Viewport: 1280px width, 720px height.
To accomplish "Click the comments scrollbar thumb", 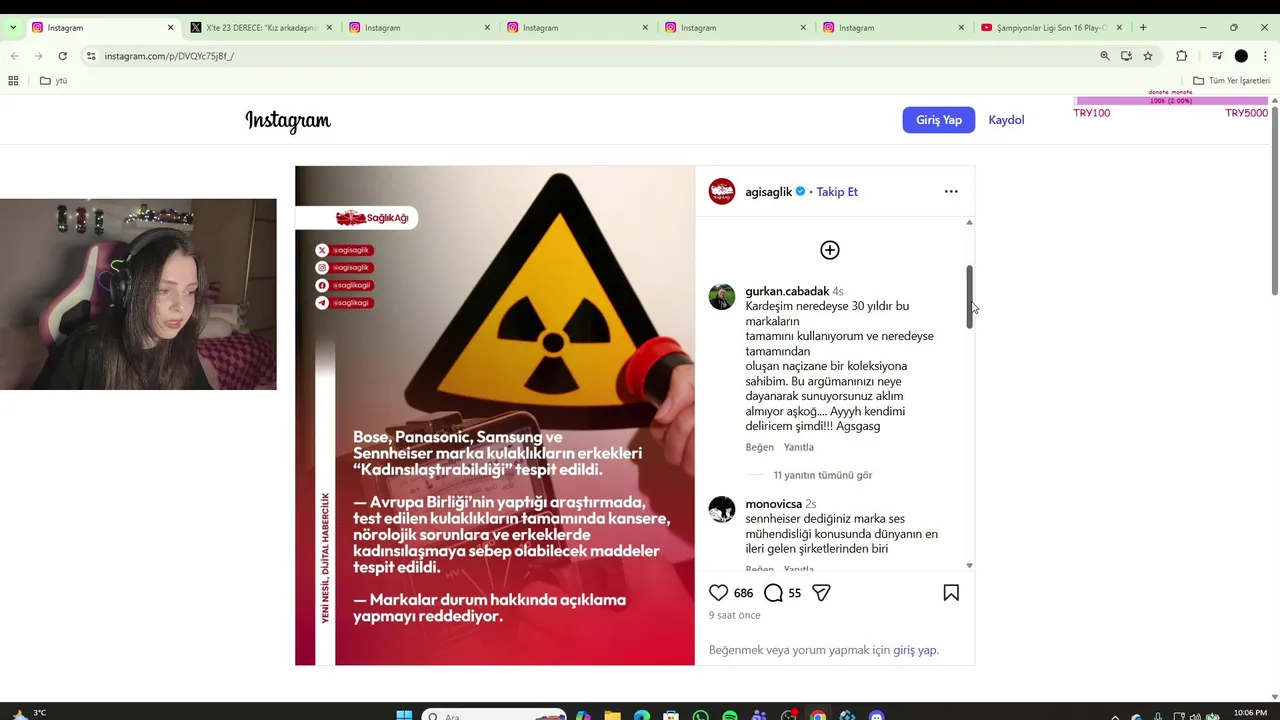I will pyautogui.click(x=969, y=296).
